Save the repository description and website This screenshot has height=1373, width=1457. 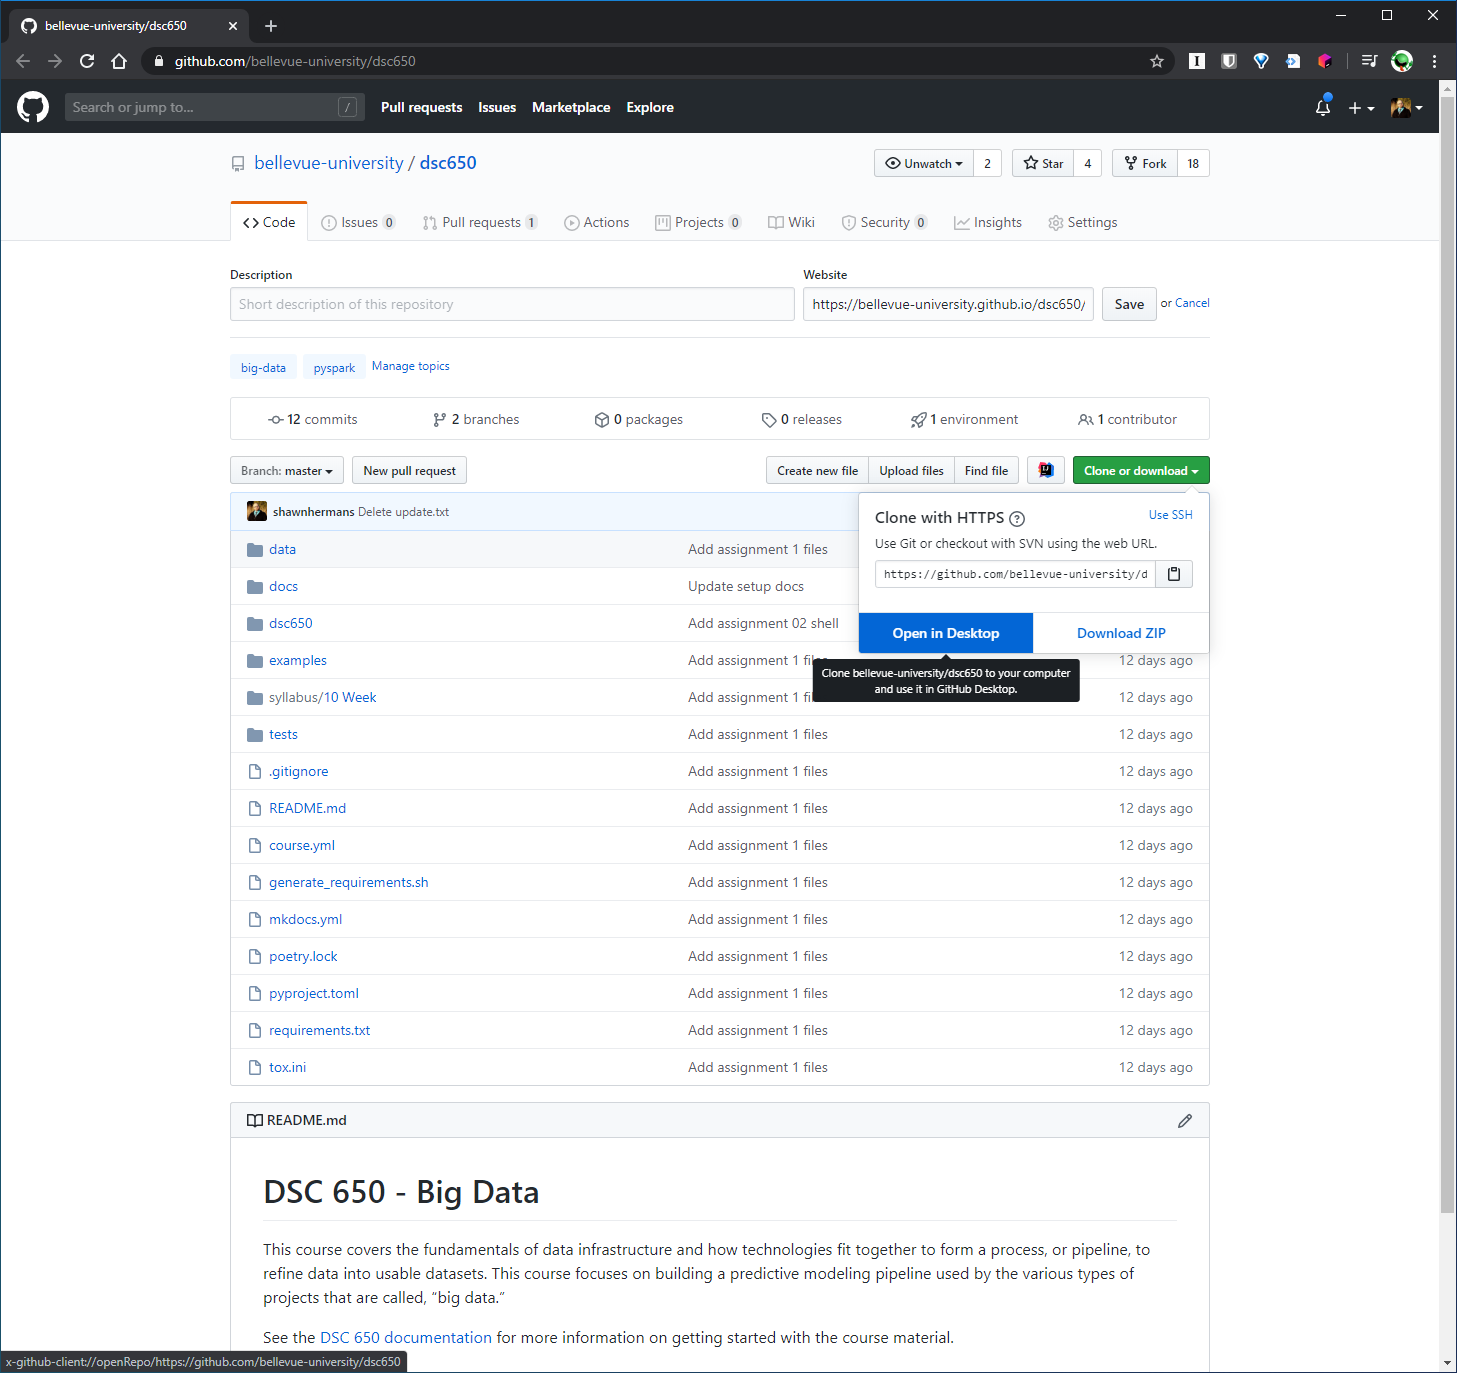(x=1129, y=304)
